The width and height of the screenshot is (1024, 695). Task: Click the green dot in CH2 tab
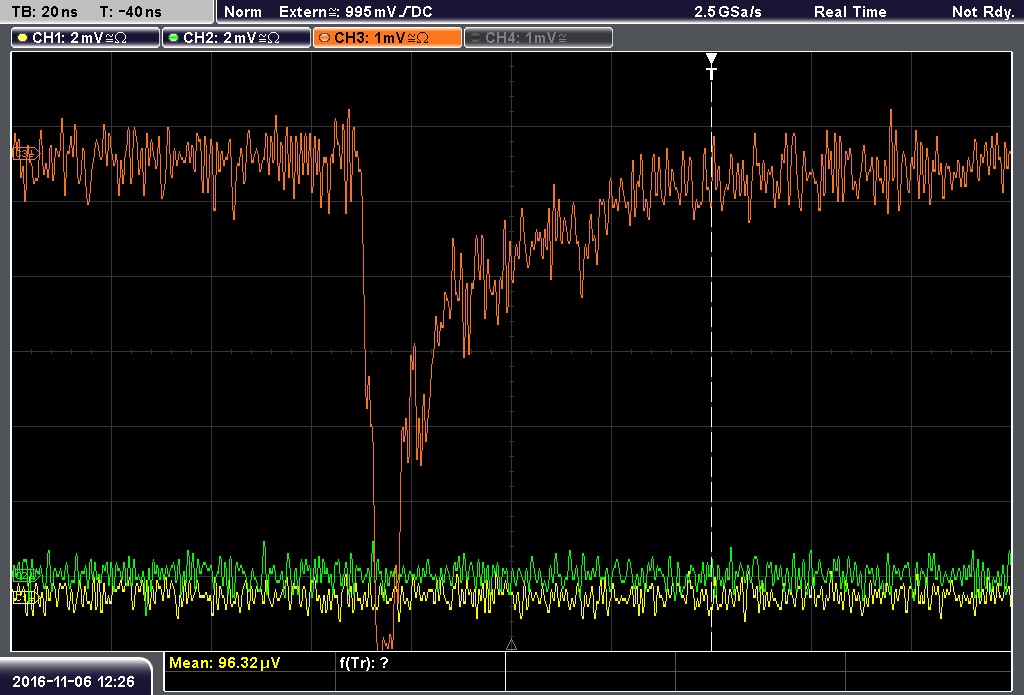click(174, 38)
